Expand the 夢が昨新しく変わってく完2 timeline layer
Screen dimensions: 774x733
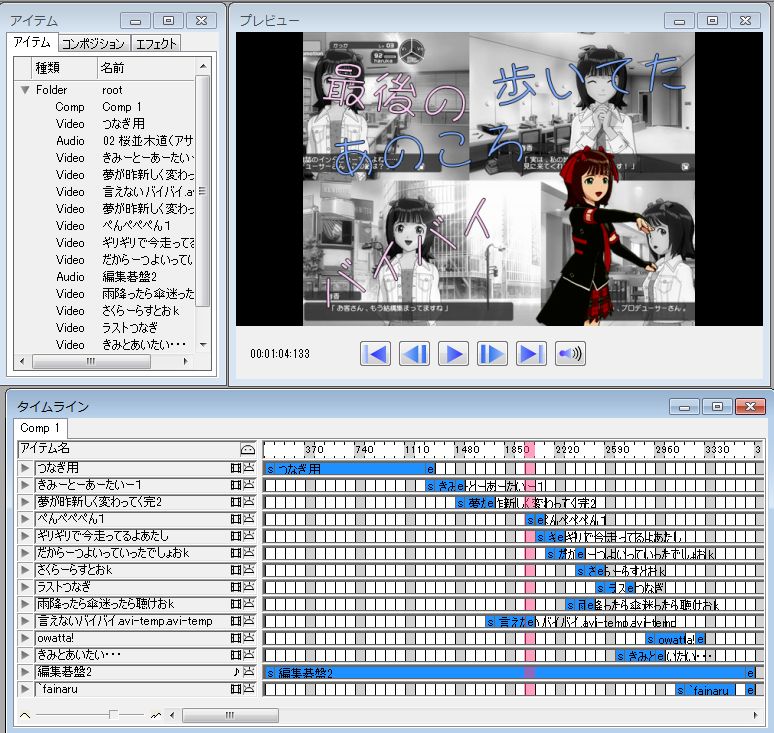coord(25,502)
